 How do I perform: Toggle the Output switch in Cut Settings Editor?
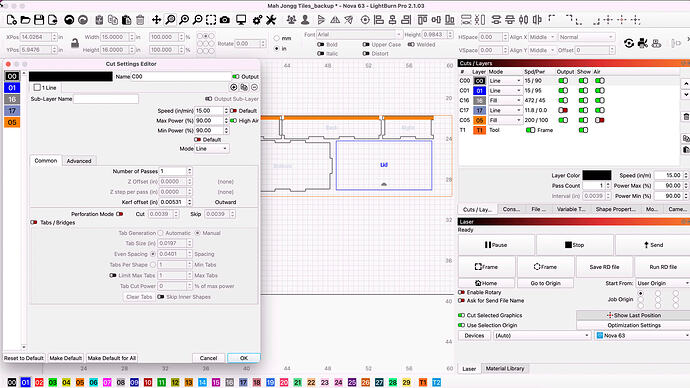pos(236,77)
